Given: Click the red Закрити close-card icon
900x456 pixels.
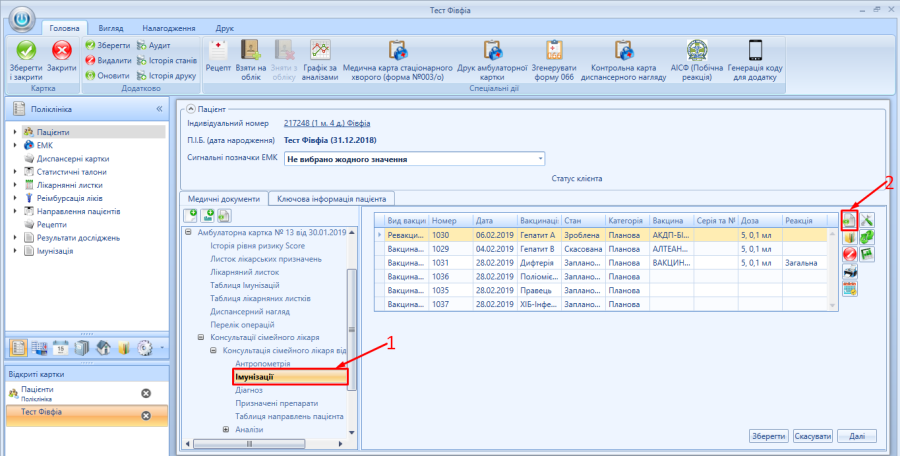Looking at the screenshot, I should pyautogui.click(x=61, y=51).
